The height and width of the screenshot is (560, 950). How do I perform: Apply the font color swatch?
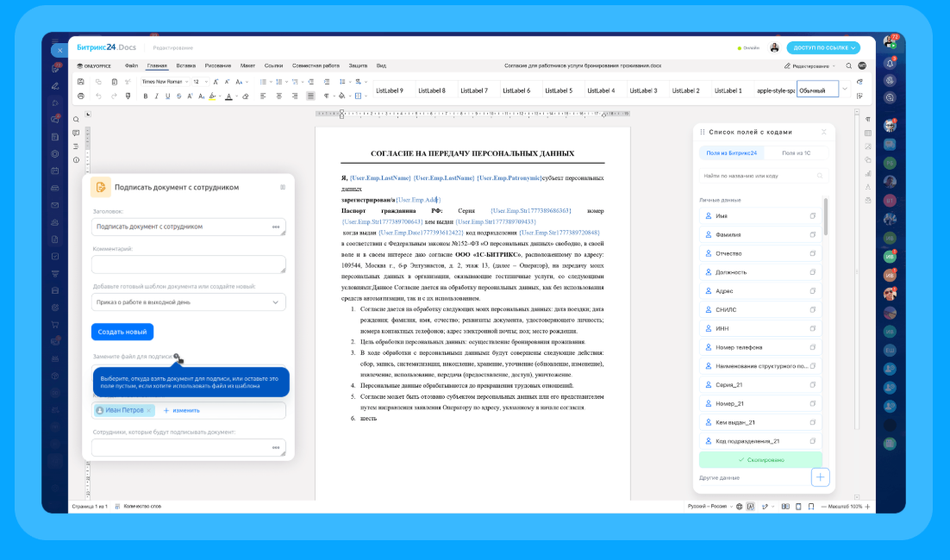click(228, 96)
